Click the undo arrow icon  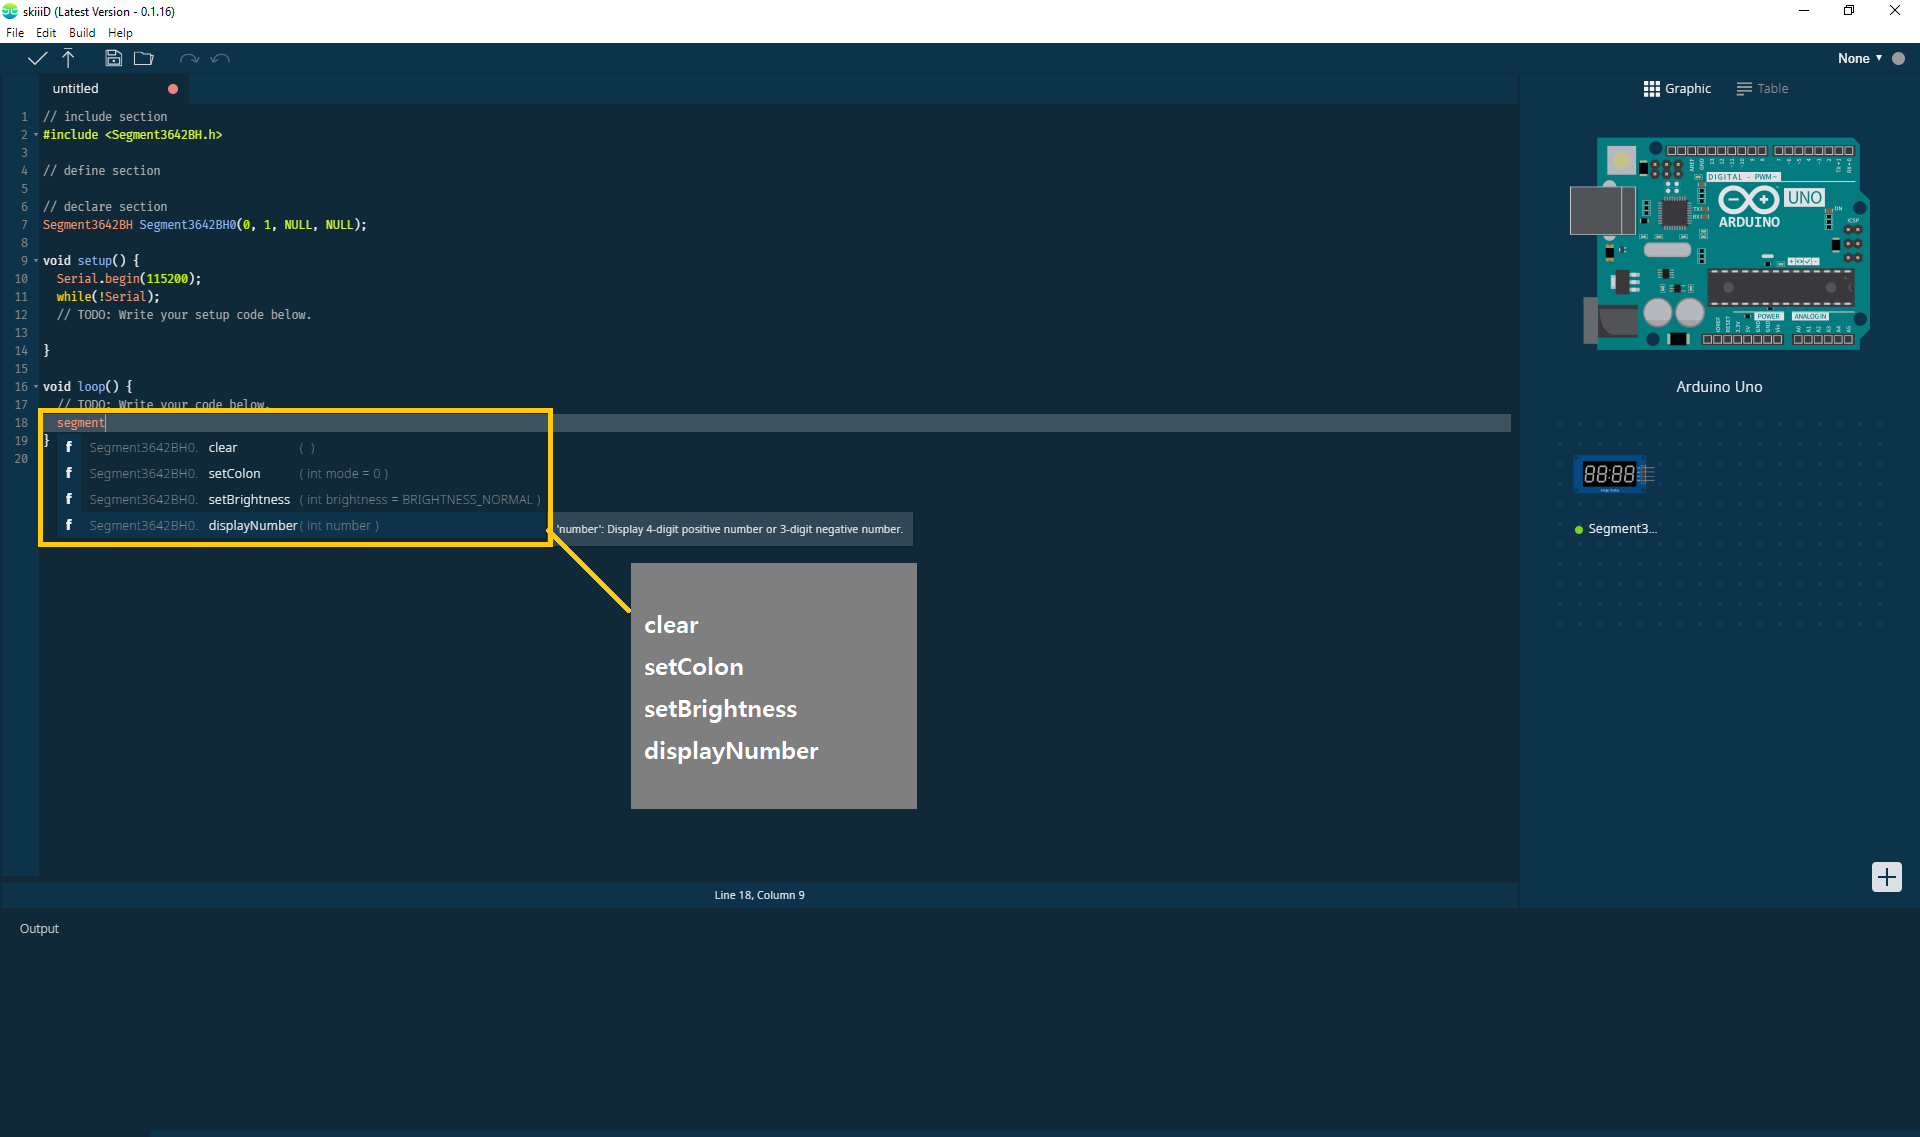[x=221, y=58]
